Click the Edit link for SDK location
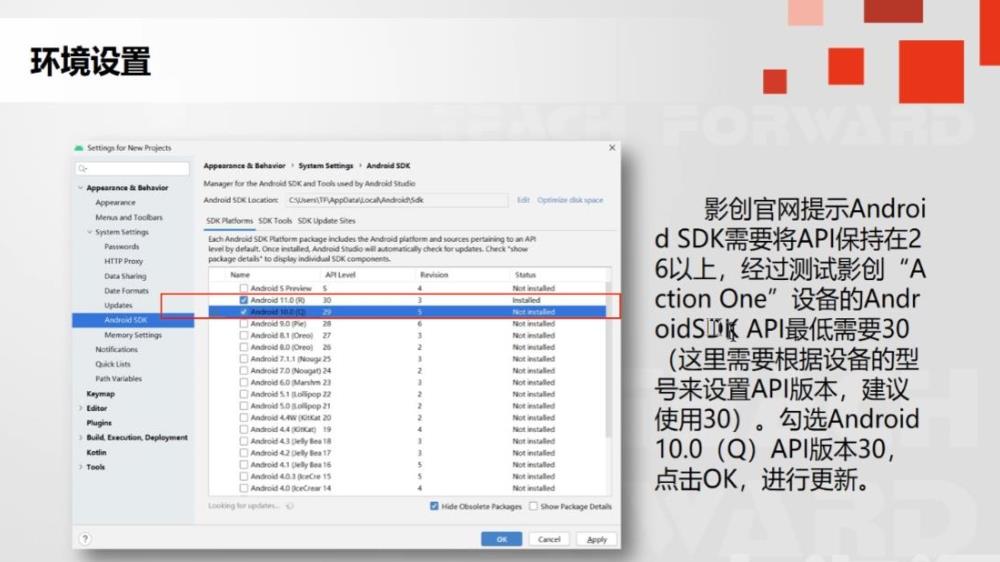 click(523, 200)
